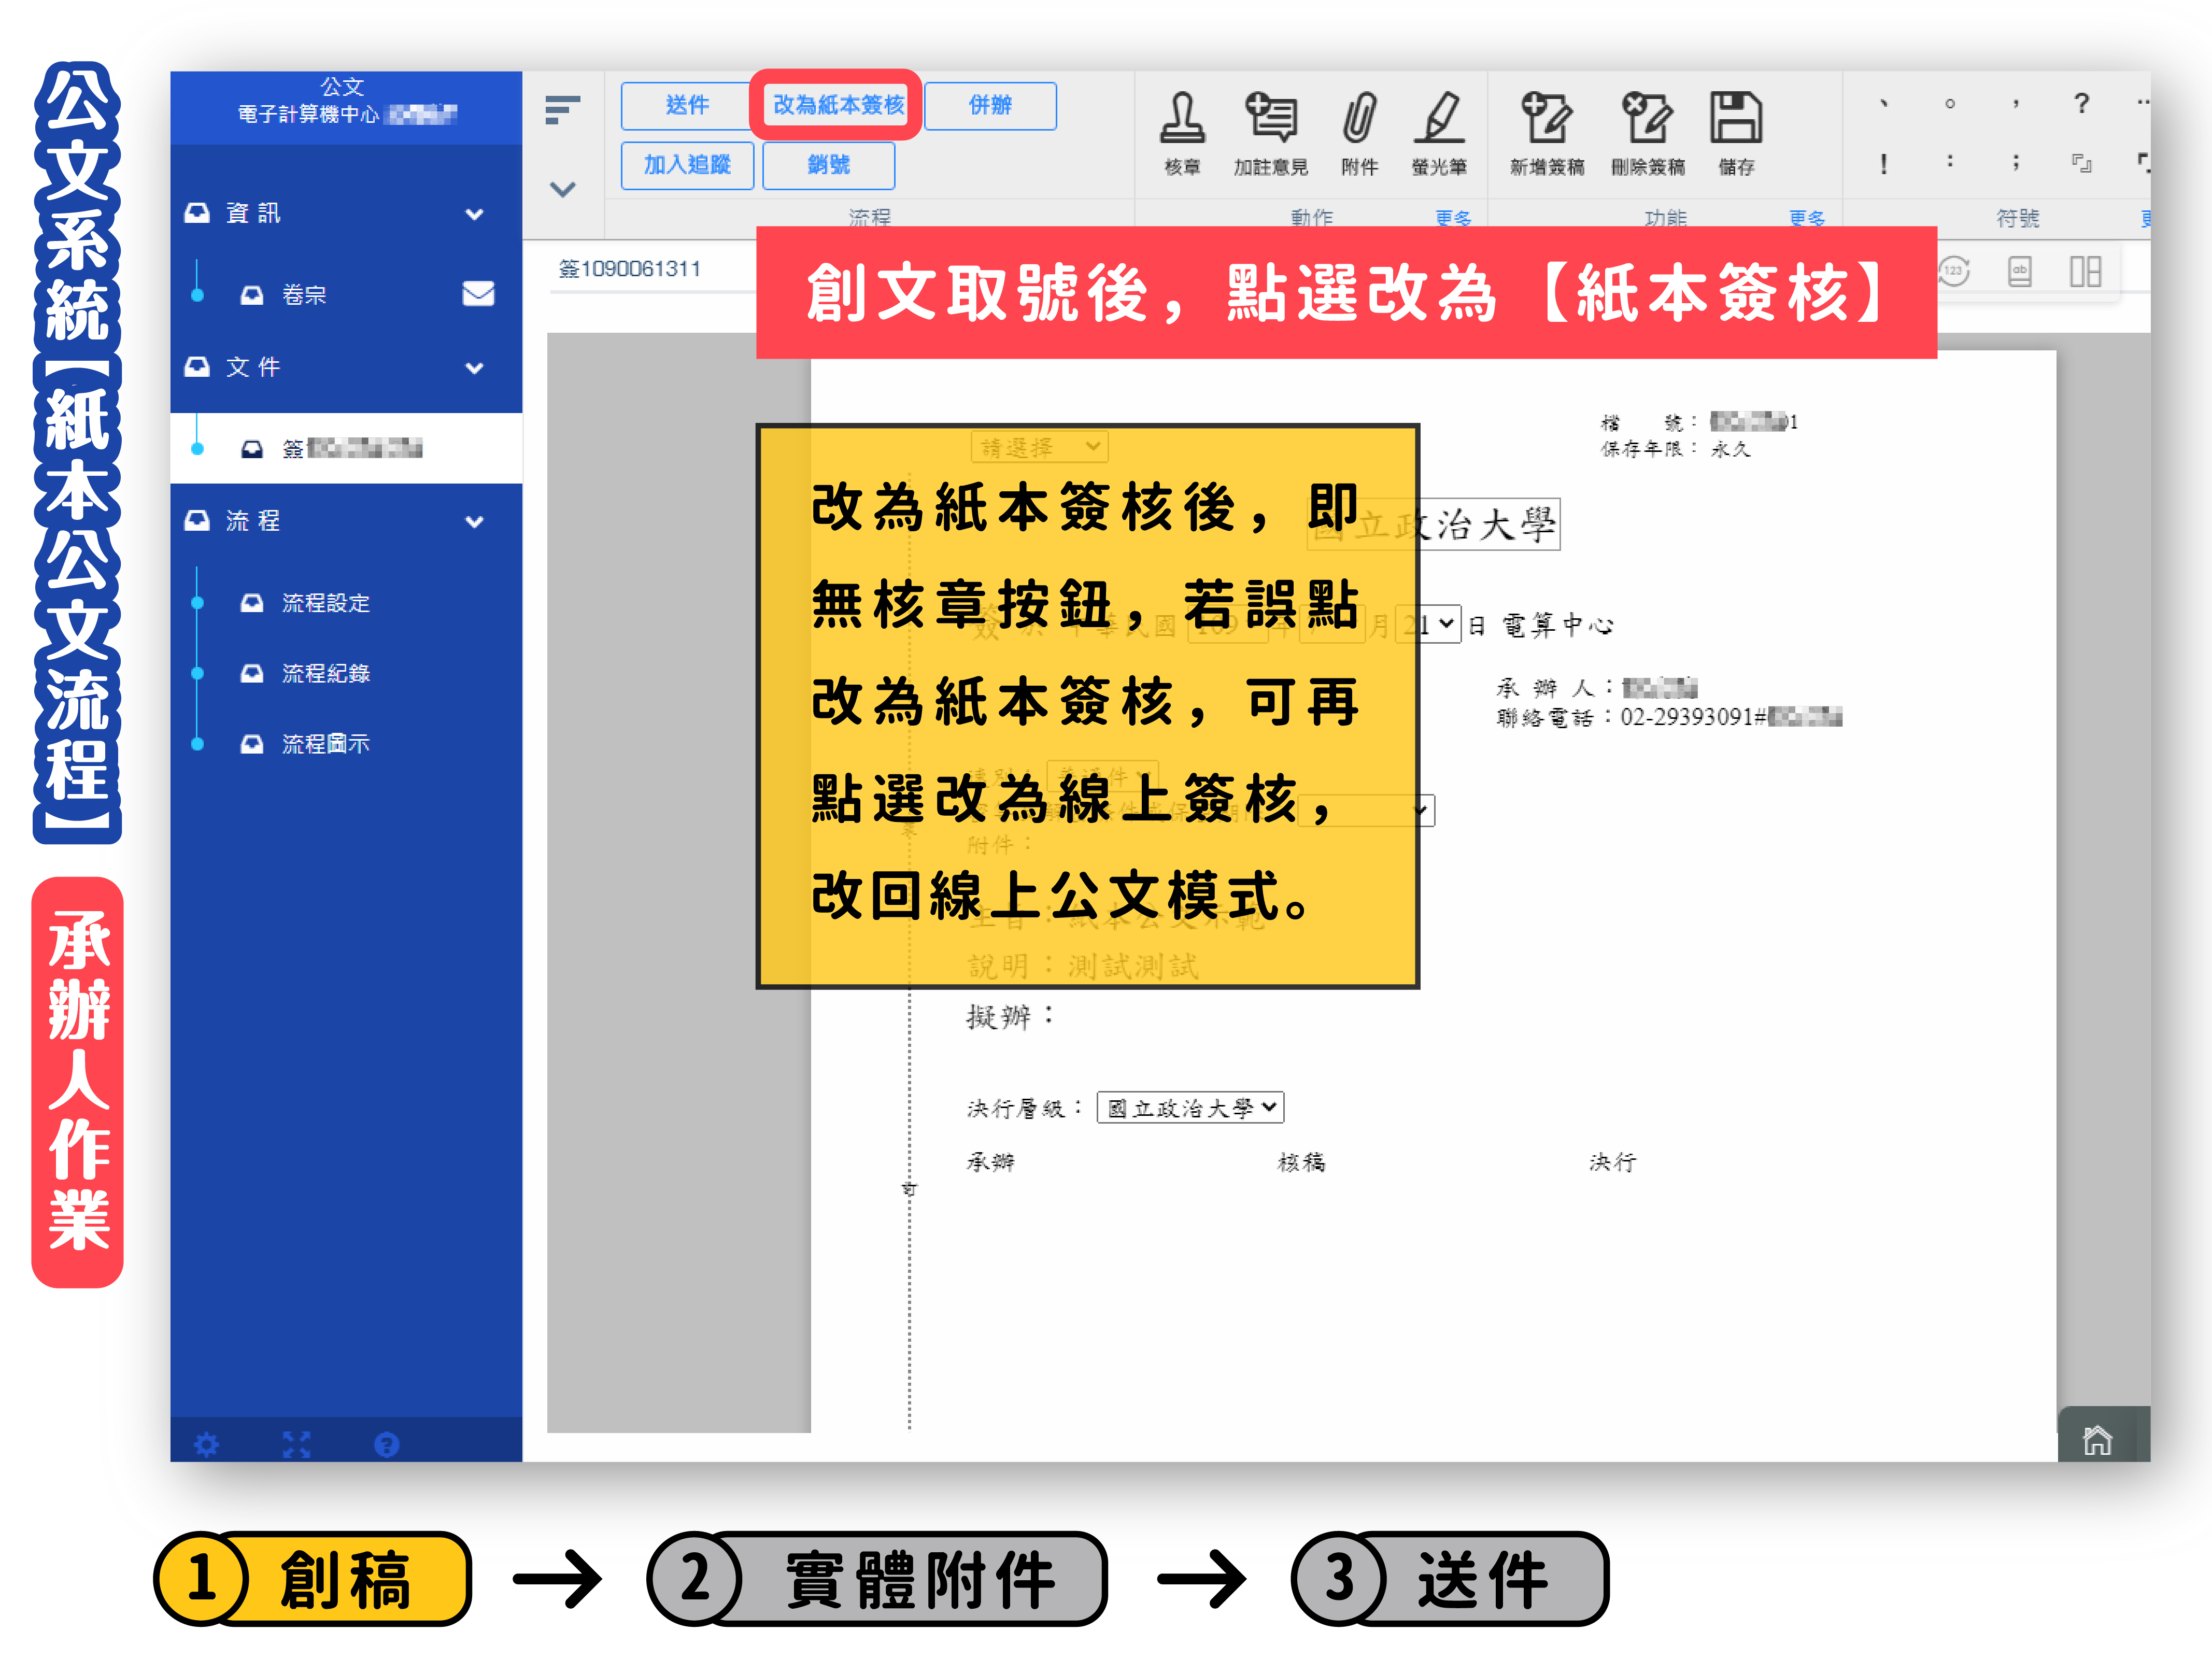Click the 併辦 button

coord(990,105)
